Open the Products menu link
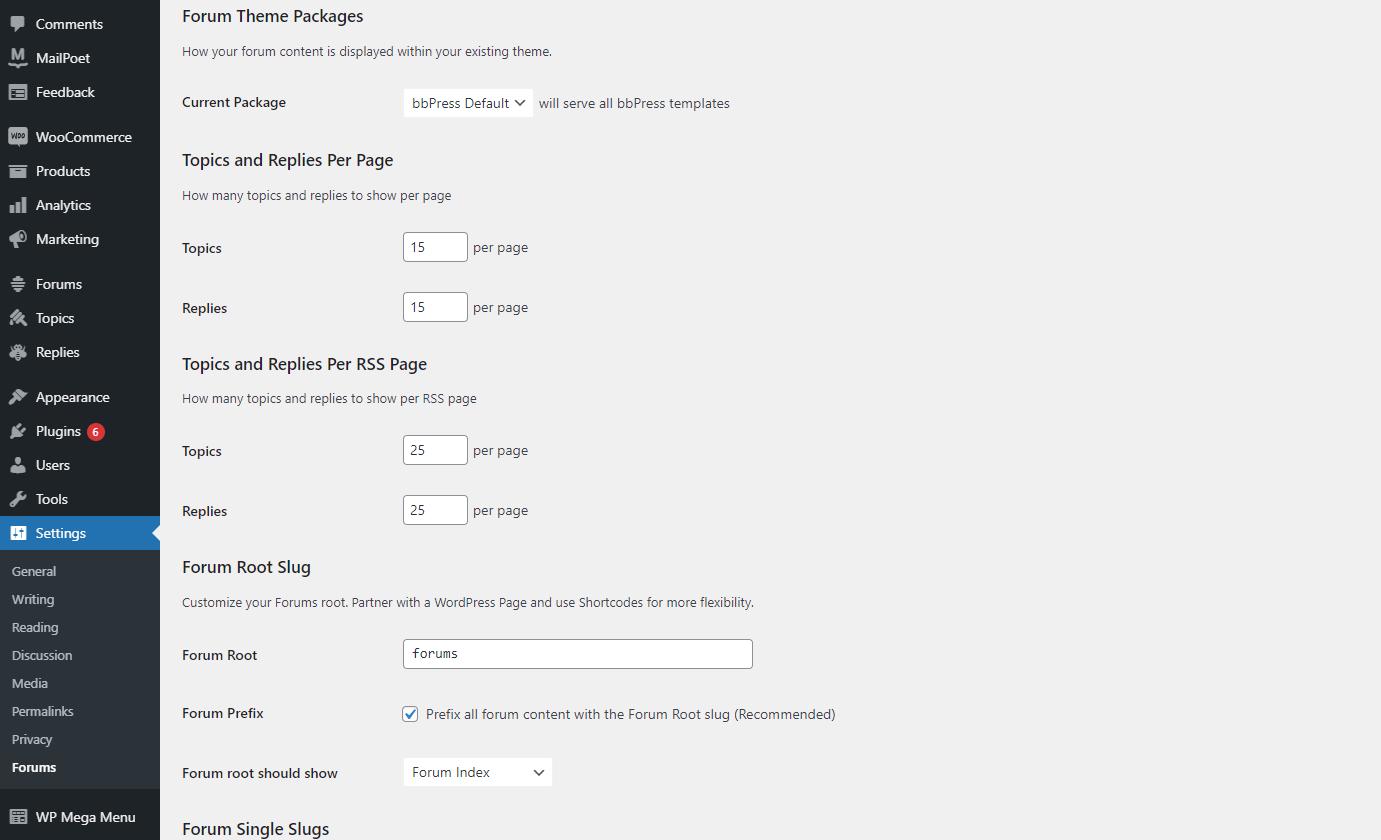Image resolution: width=1381 pixels, height=840 pixels. click(63, 171)
